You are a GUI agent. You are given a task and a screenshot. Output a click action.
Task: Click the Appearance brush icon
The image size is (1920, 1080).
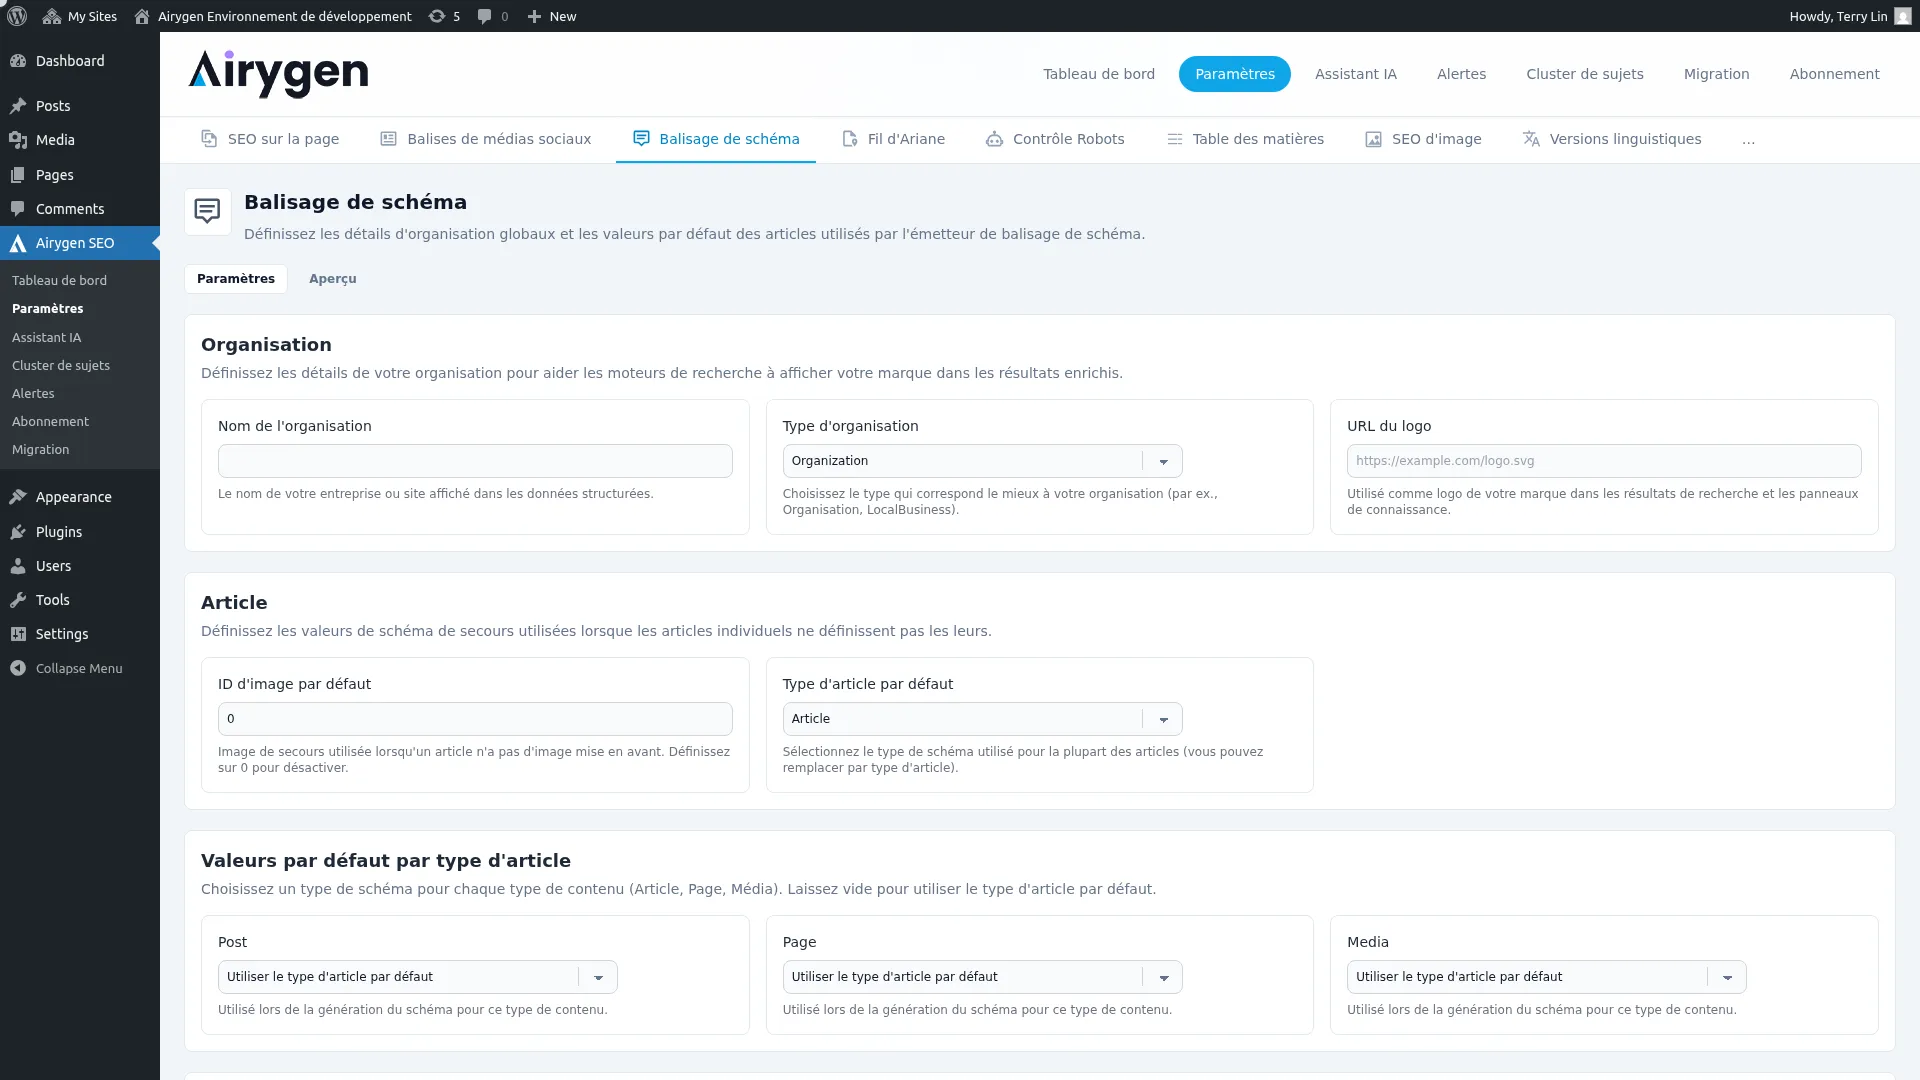tap(18, 497)
